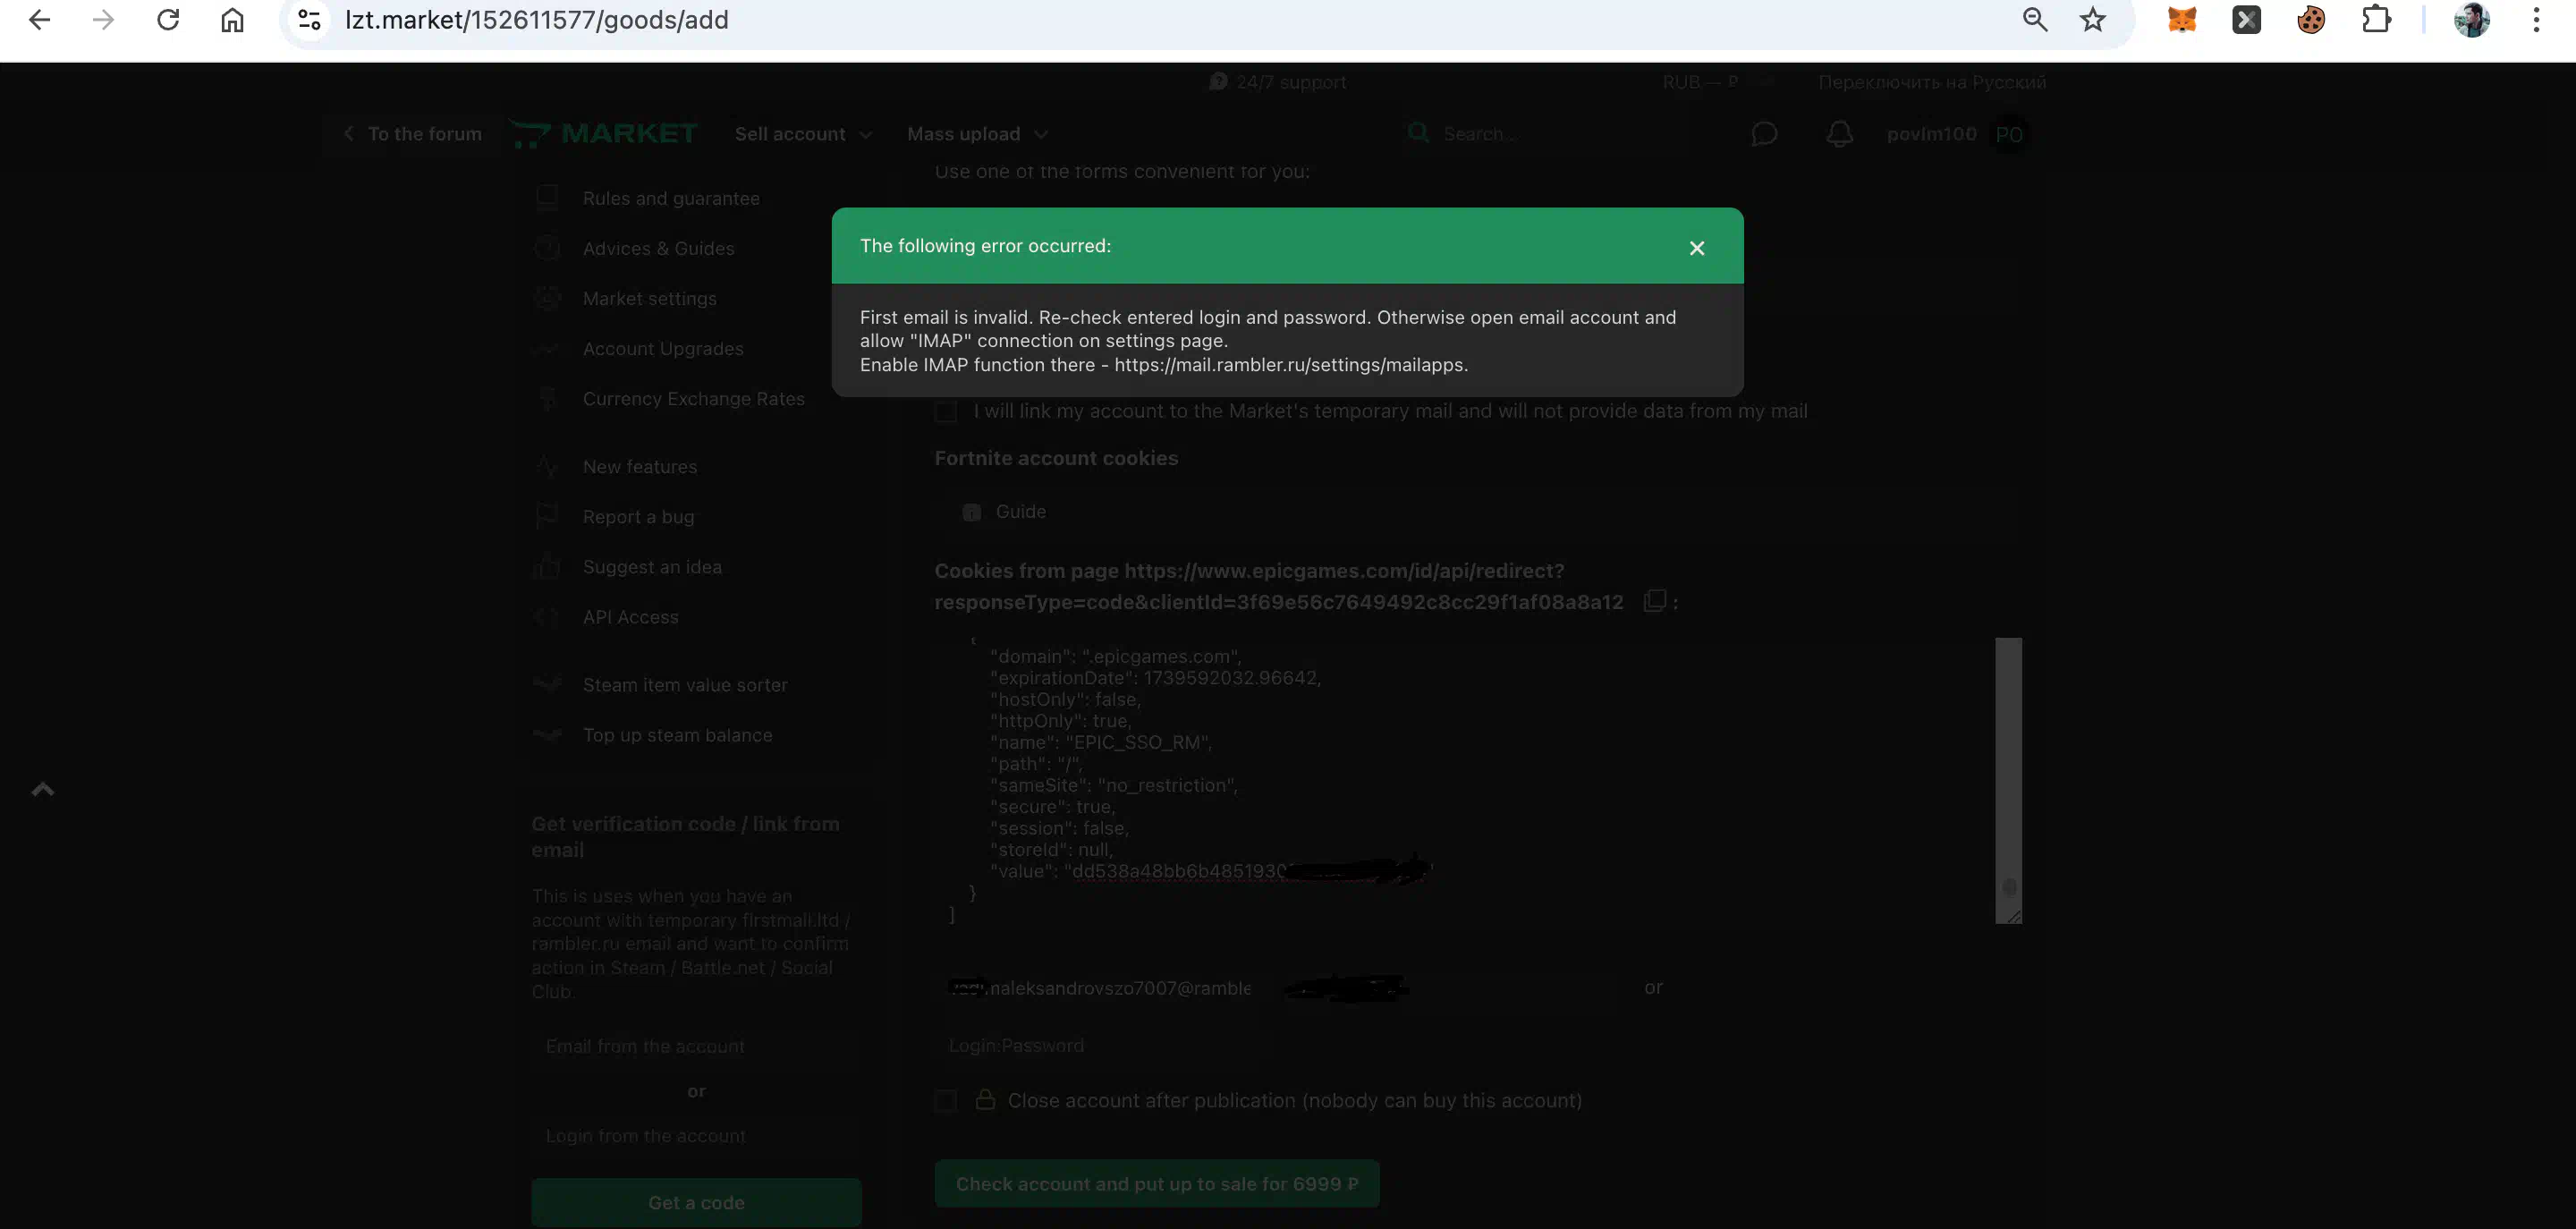Click the Suggest an idea thumbs-up icon
2576x1229 pixels.
click(547, 566)
